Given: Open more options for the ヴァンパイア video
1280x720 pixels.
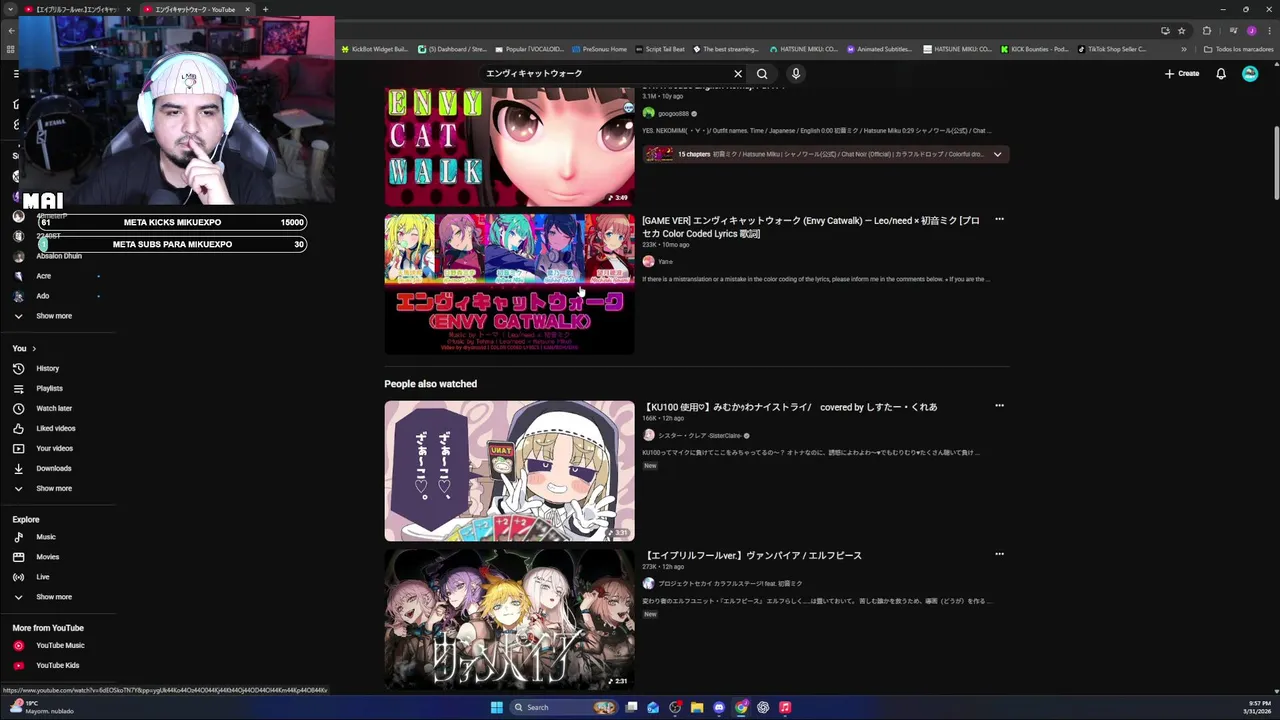Looking at the screenshot, I should (999, 554).
